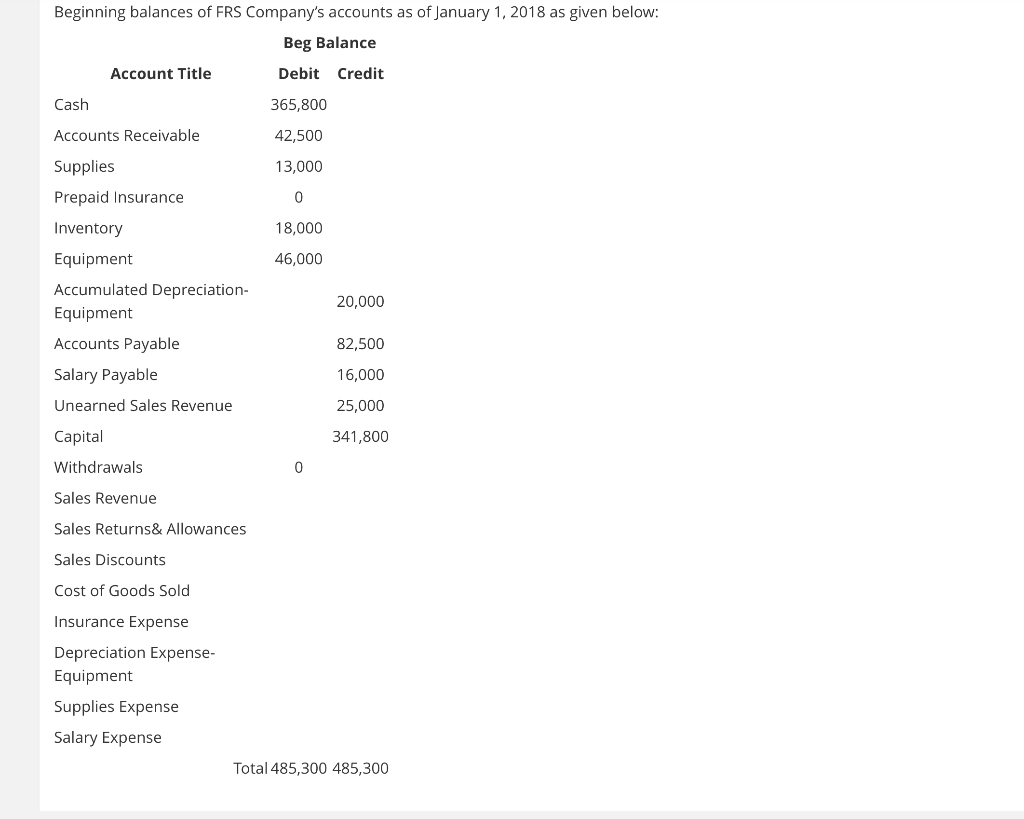Click the Withdrawals label
The height and width of the screenshot is (819, 1024).
tap(98, 467)
